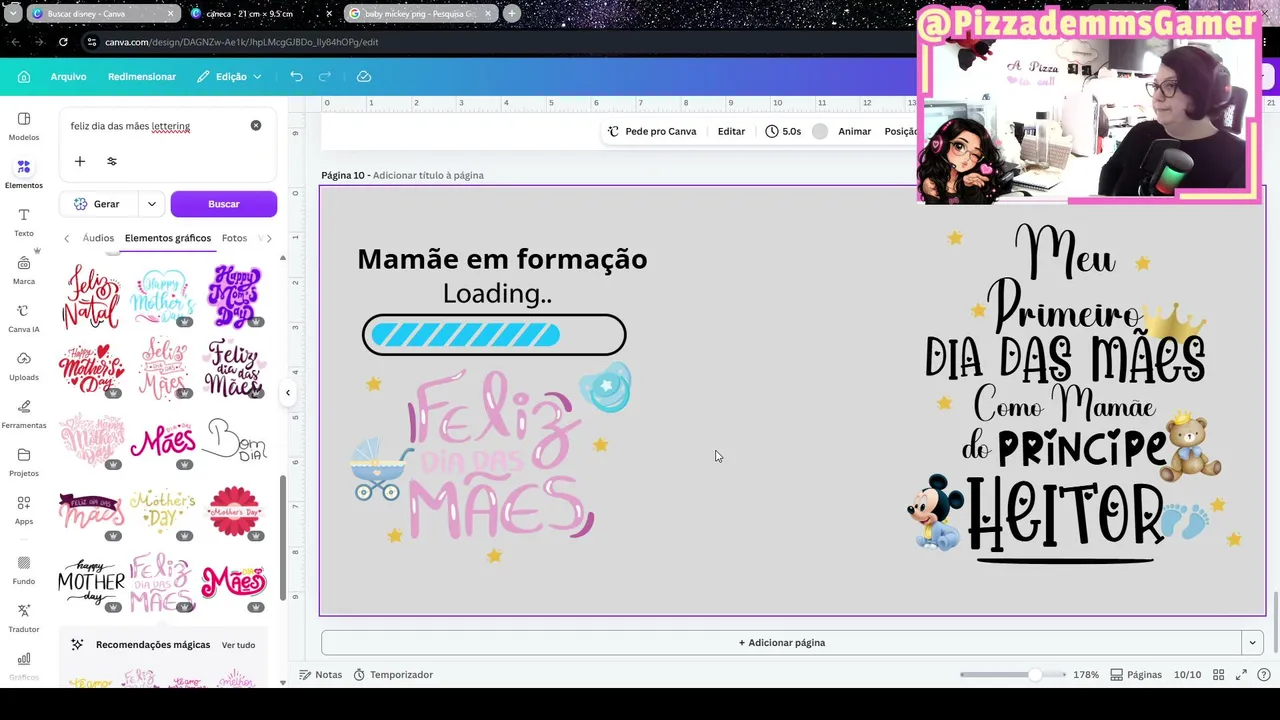
Task: Reload the browser page
Action: click(x=63, y=42)
